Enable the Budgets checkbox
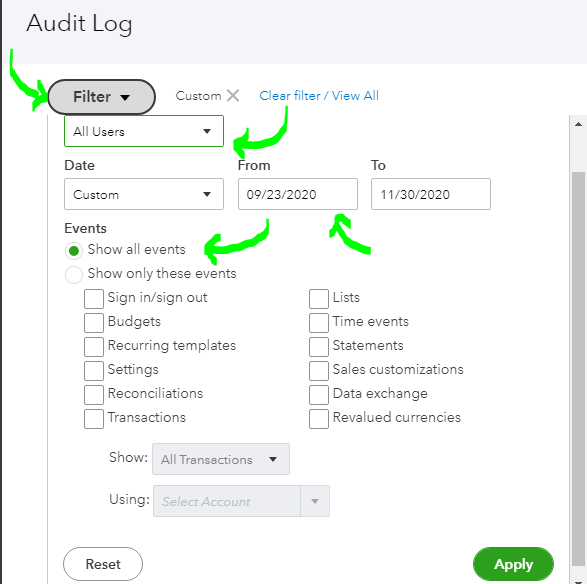Viewport: 587px width, 584px height. [94, 322]
